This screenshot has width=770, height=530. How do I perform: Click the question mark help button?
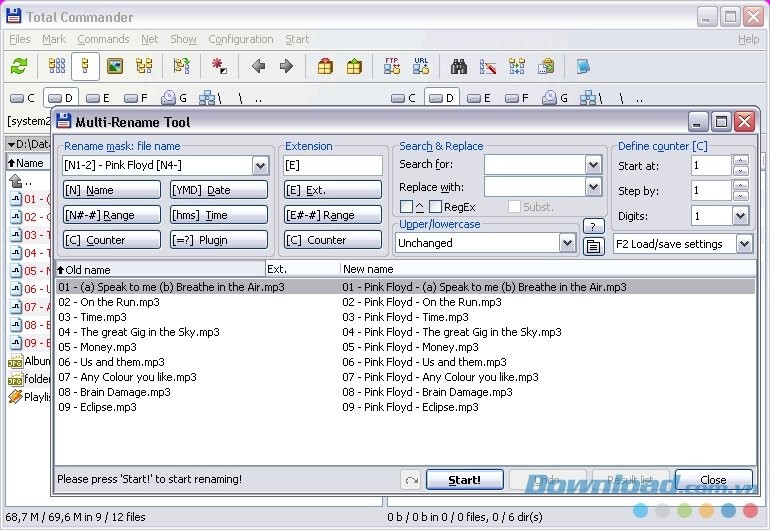pyautogui.click(x=593, y=226)
